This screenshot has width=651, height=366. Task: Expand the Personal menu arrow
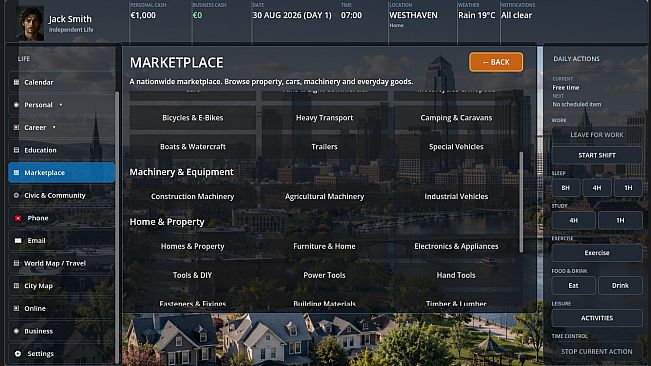click(x=61, y=105)
